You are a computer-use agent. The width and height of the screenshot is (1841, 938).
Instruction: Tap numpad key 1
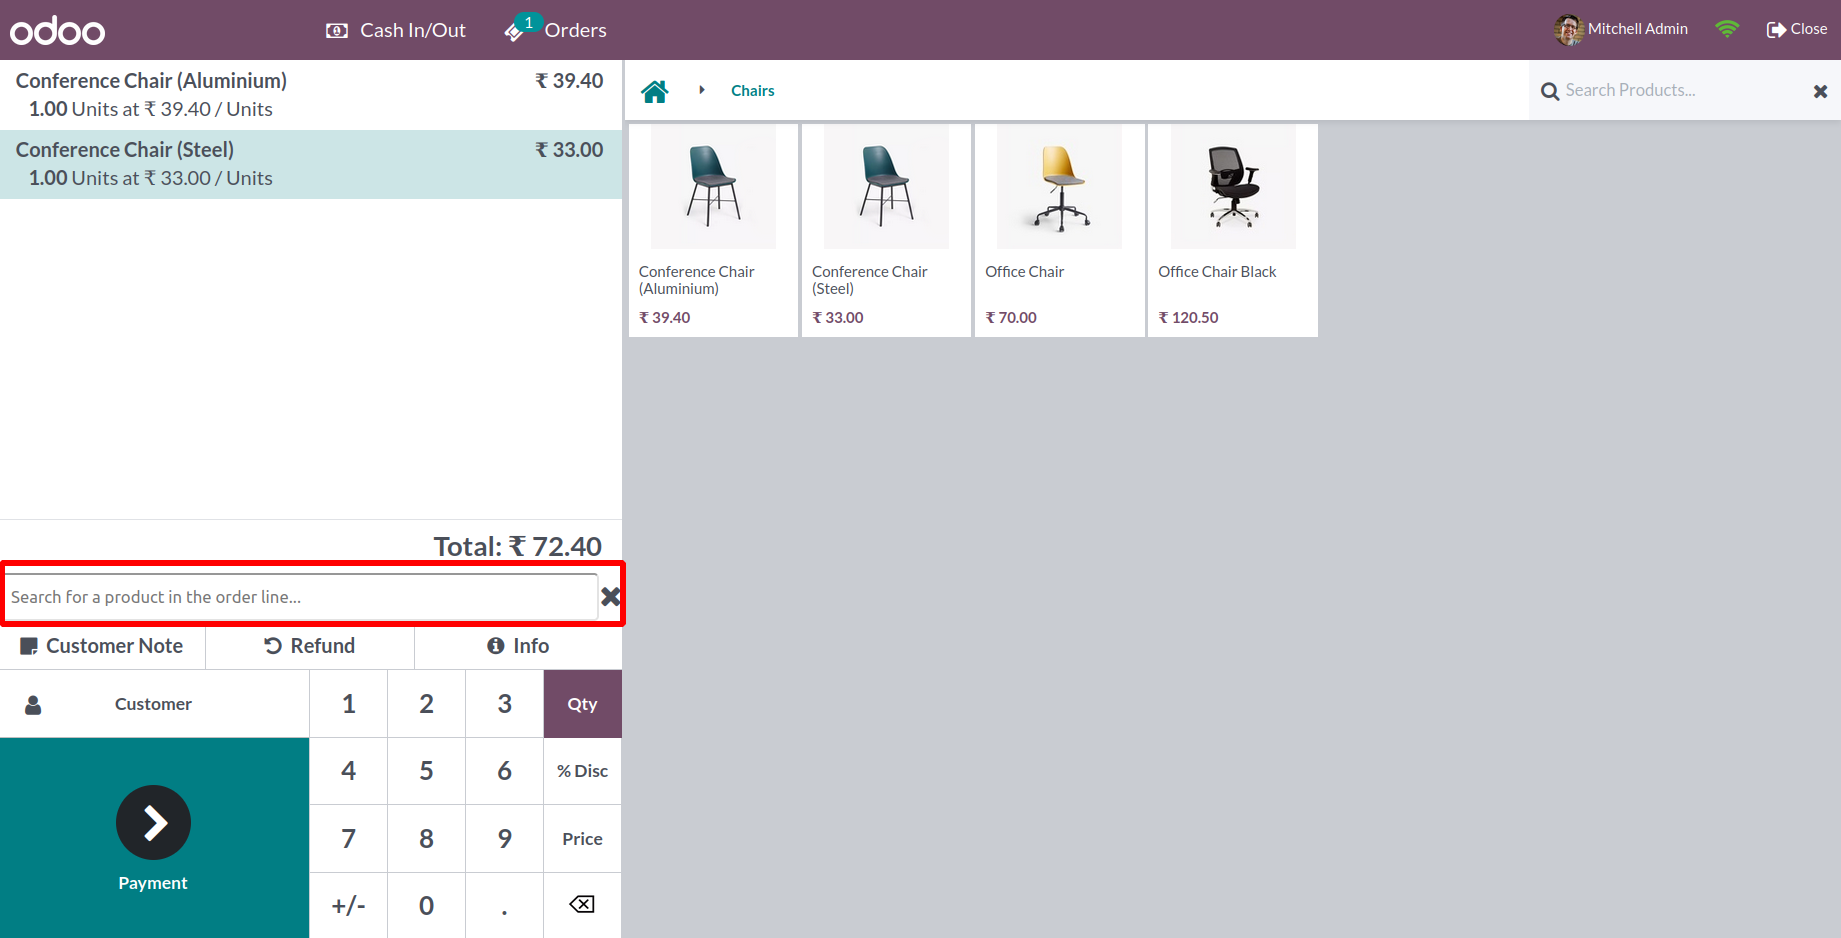[348, 704]
